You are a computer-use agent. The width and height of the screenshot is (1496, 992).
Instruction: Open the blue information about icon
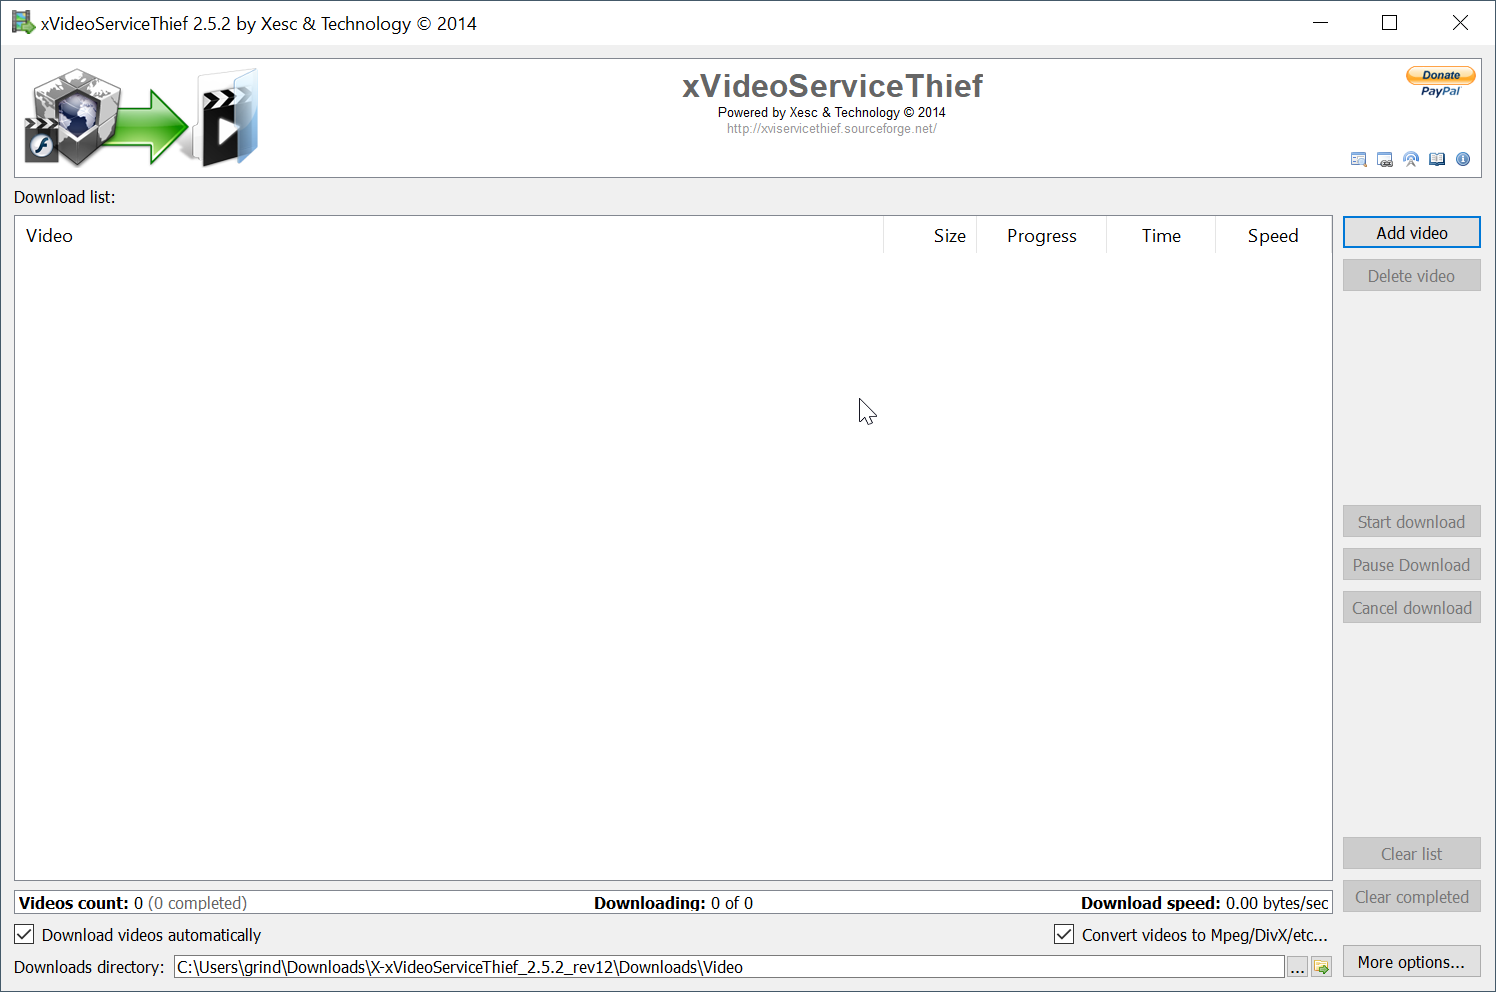1463,159
